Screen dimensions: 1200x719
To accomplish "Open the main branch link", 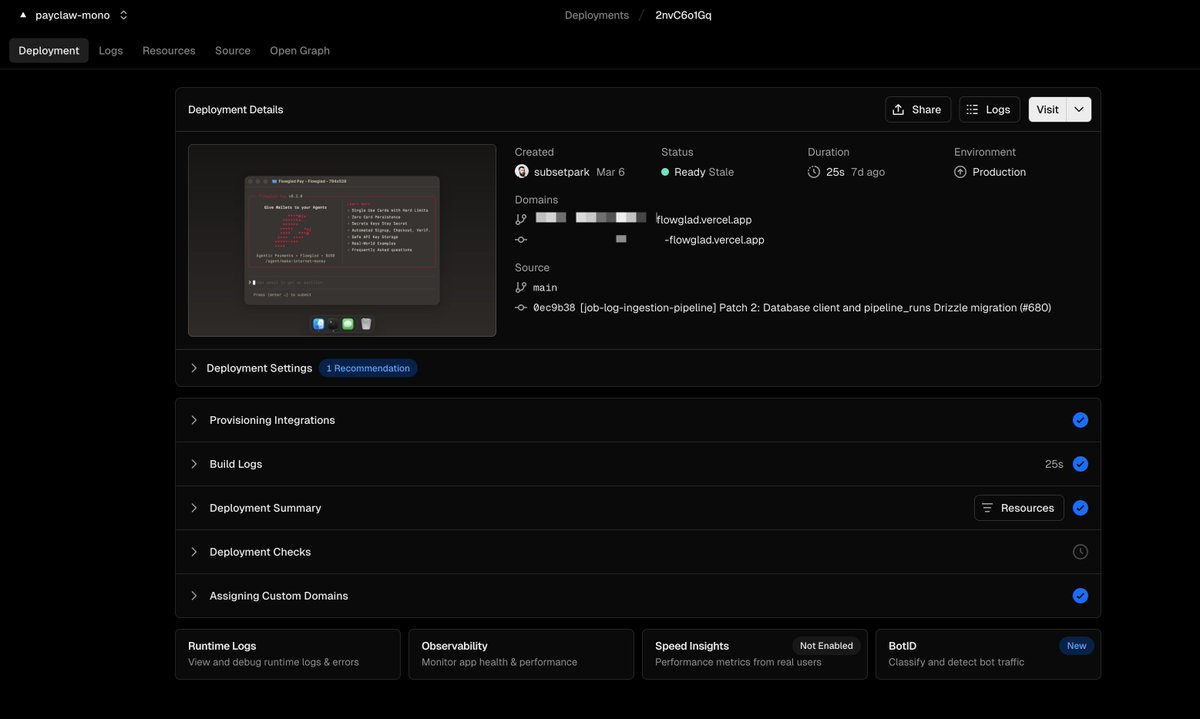I will coord(545,288).
